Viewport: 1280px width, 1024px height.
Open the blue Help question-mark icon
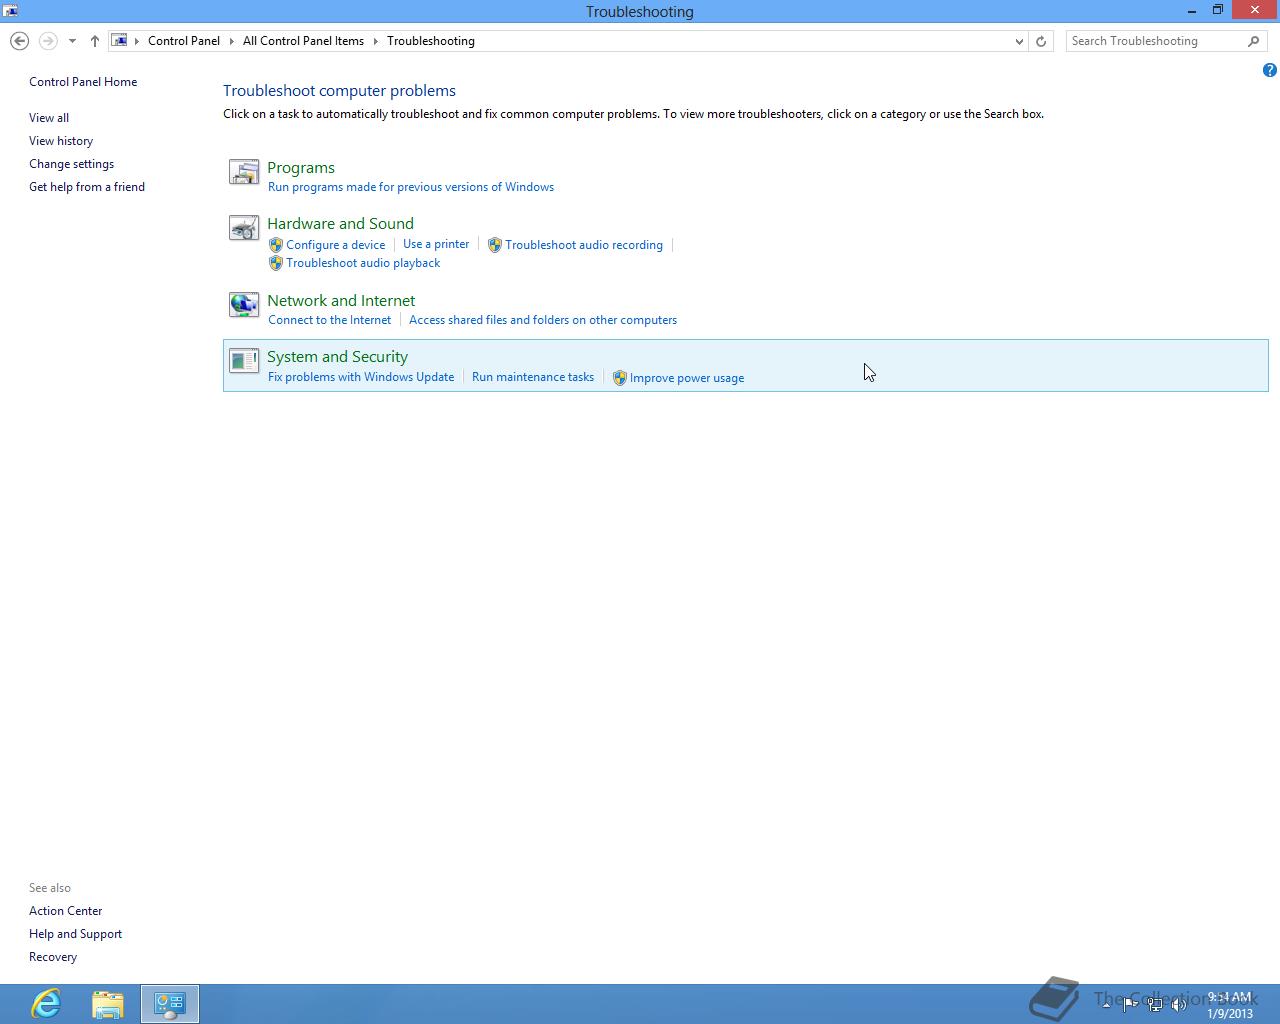tap(1269, 70)
